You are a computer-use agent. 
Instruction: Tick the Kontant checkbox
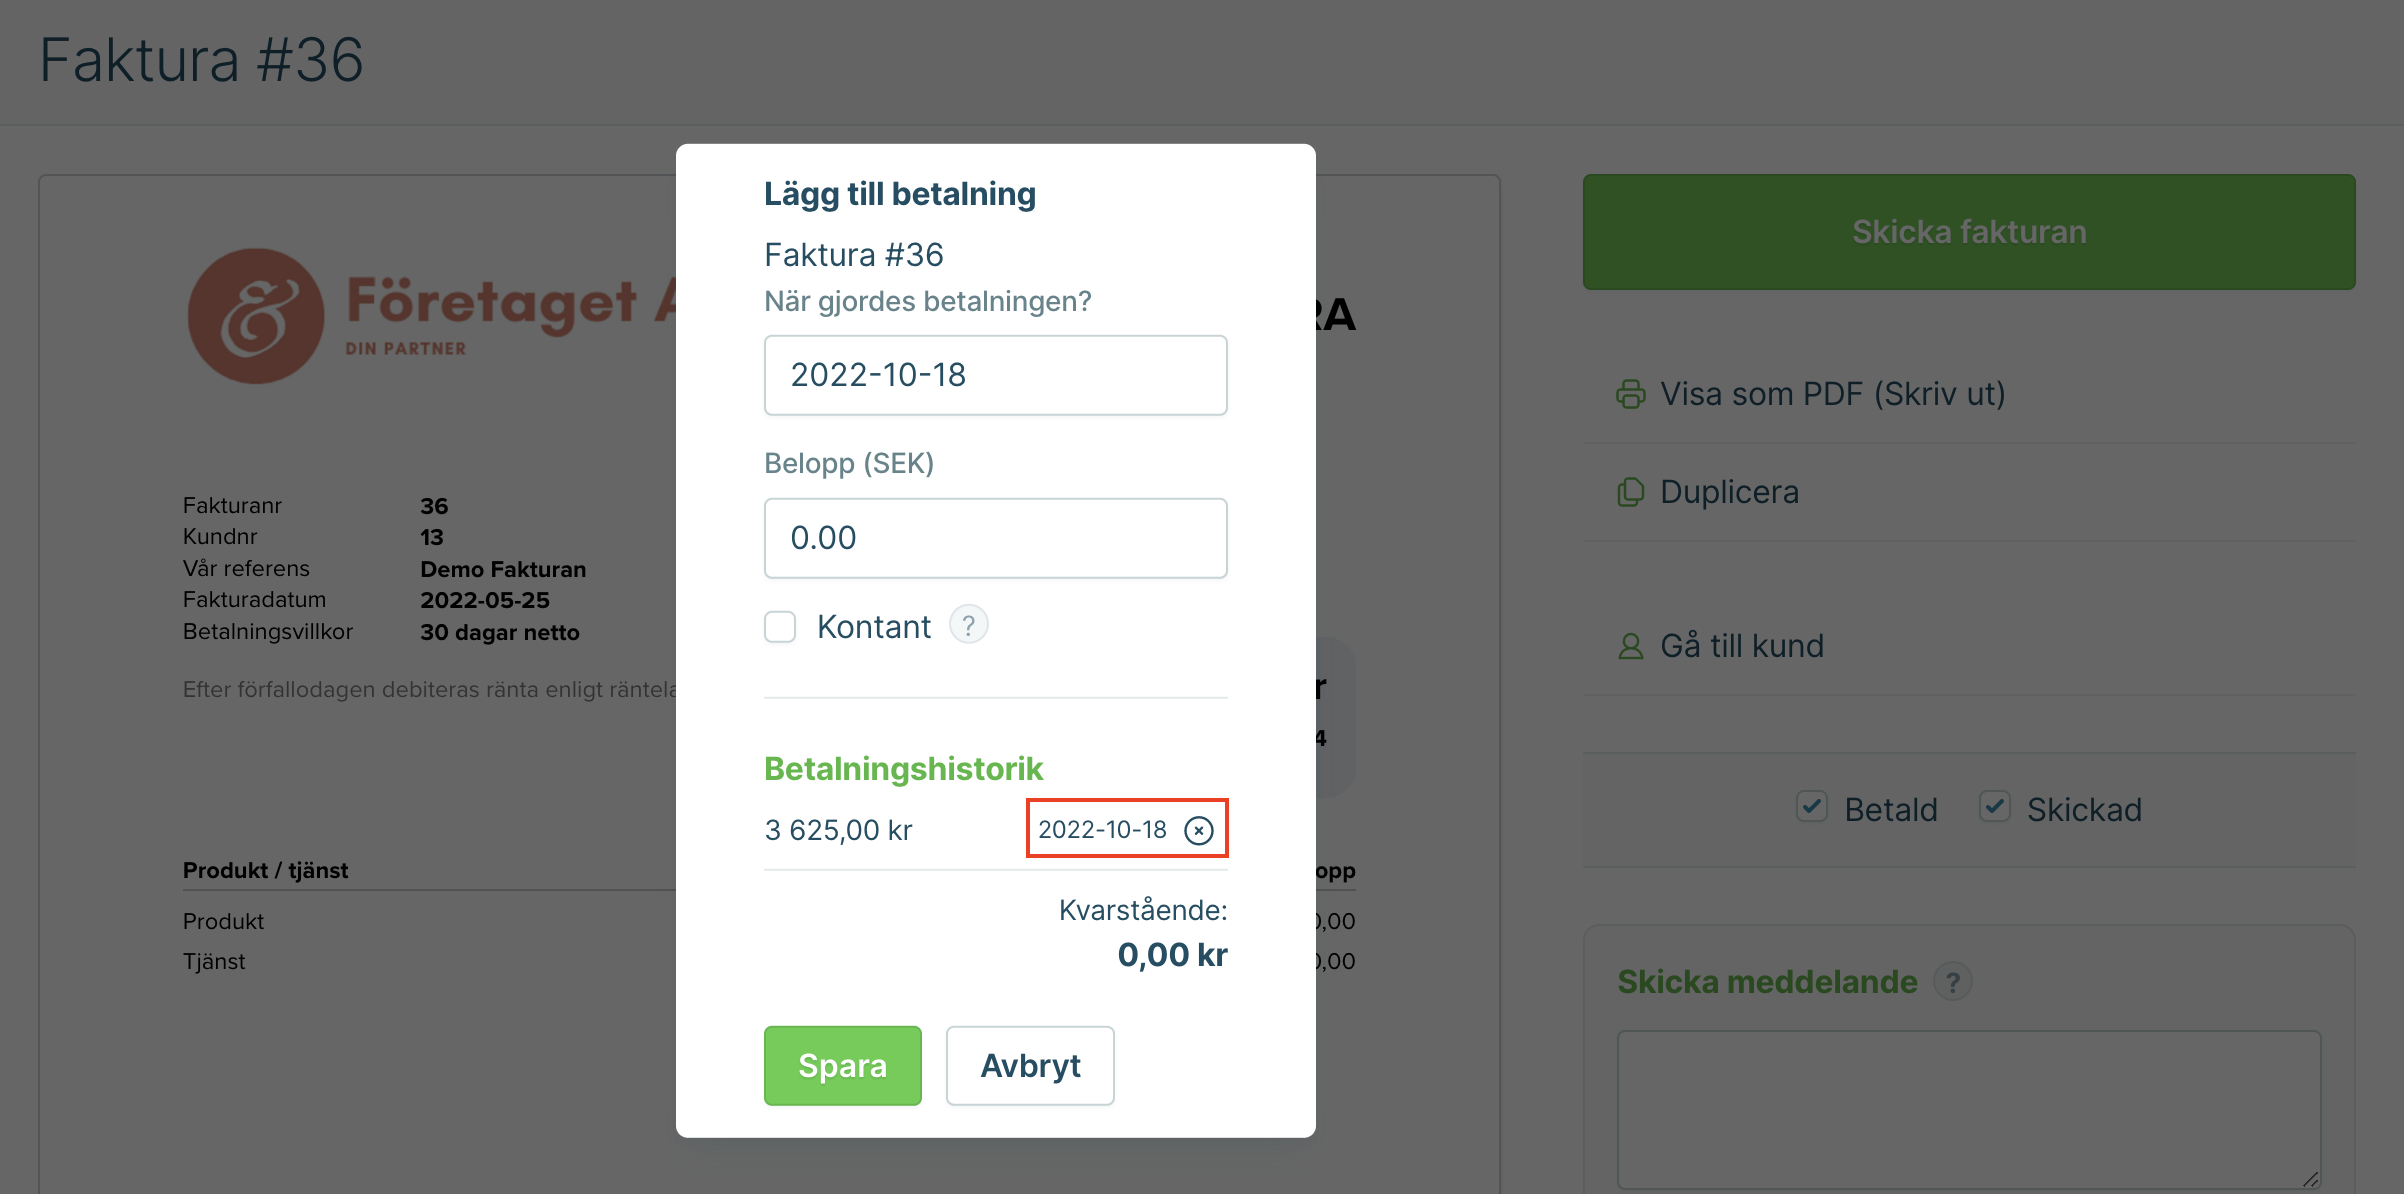(x=780, y=627)
